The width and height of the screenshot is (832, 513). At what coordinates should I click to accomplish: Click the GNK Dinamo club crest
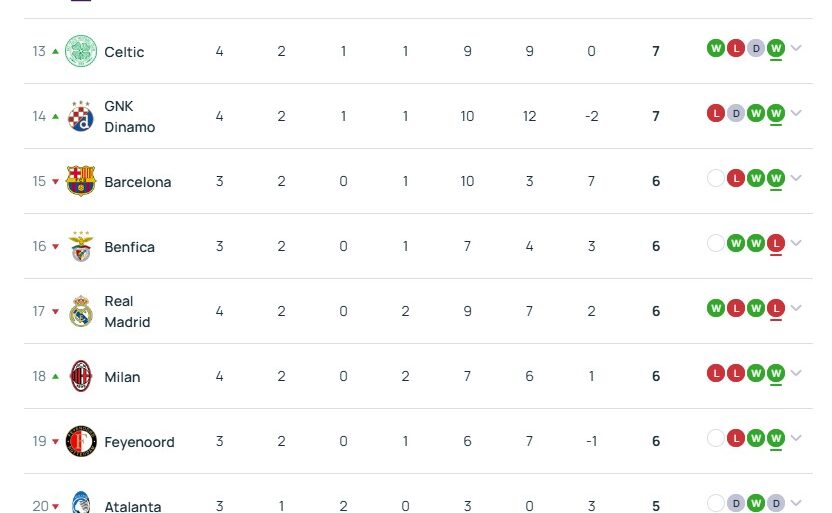(x=81, y=116)
